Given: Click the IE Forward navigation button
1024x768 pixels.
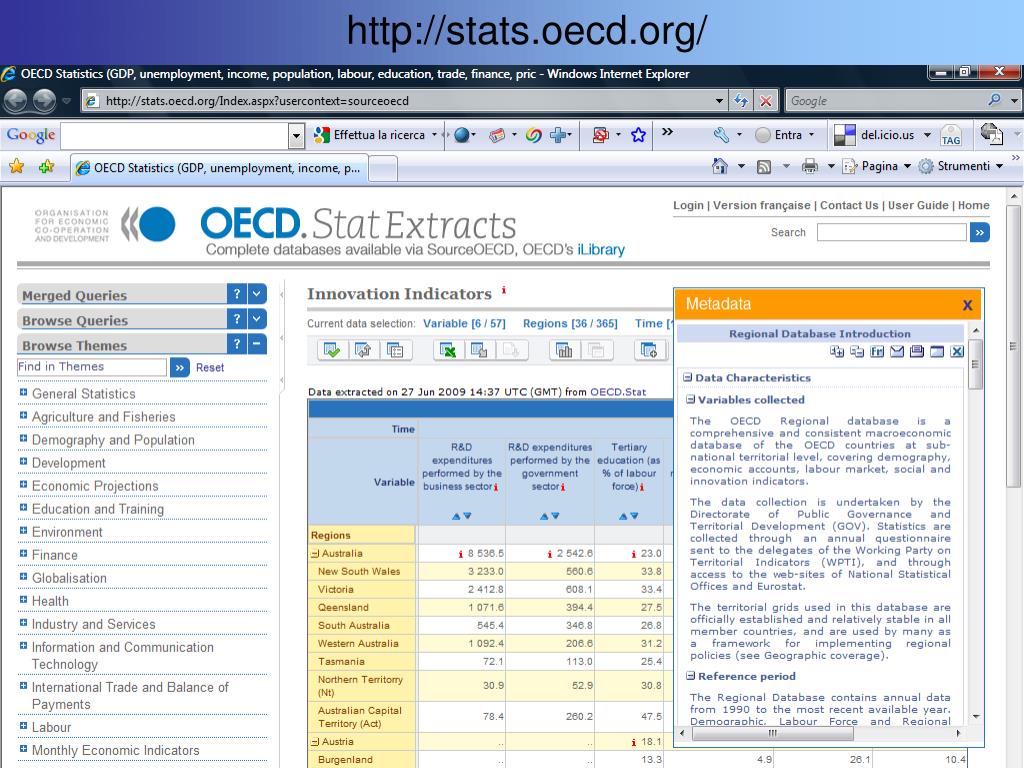Looking at the screenshot, I should (x=44, y=101).
